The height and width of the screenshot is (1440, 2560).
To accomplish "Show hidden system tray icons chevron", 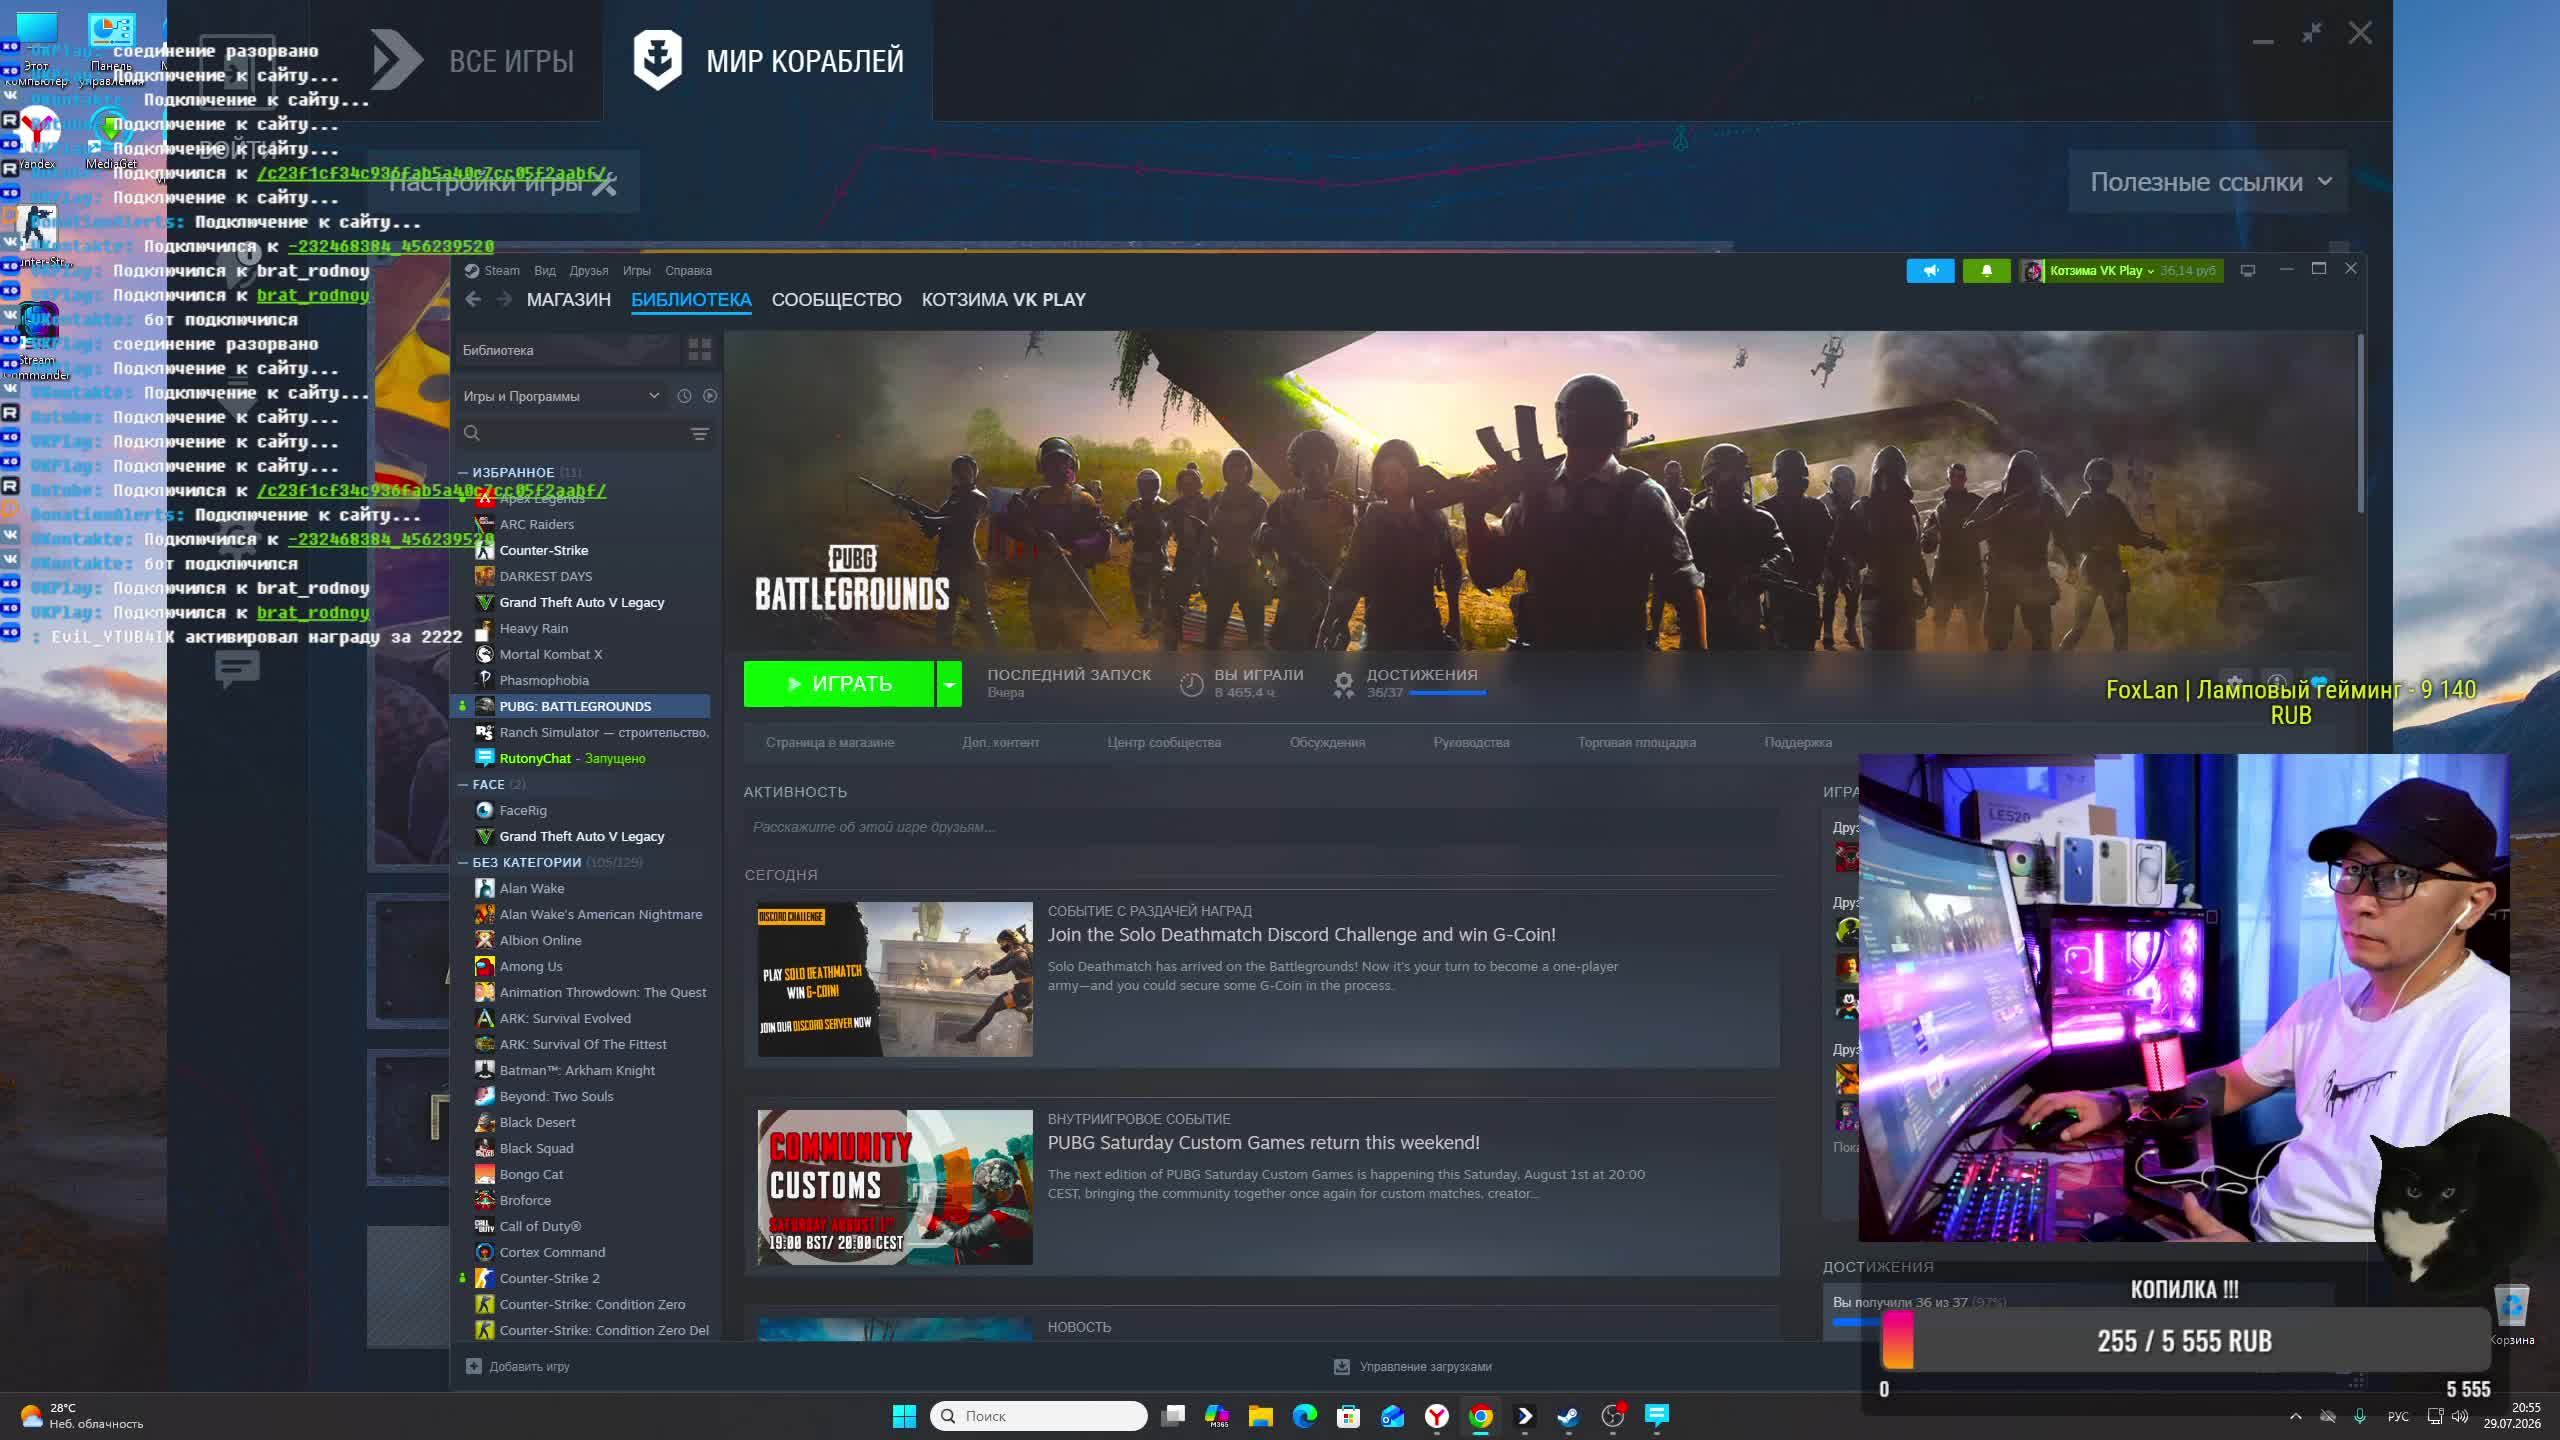I will pos(2296,1416).
